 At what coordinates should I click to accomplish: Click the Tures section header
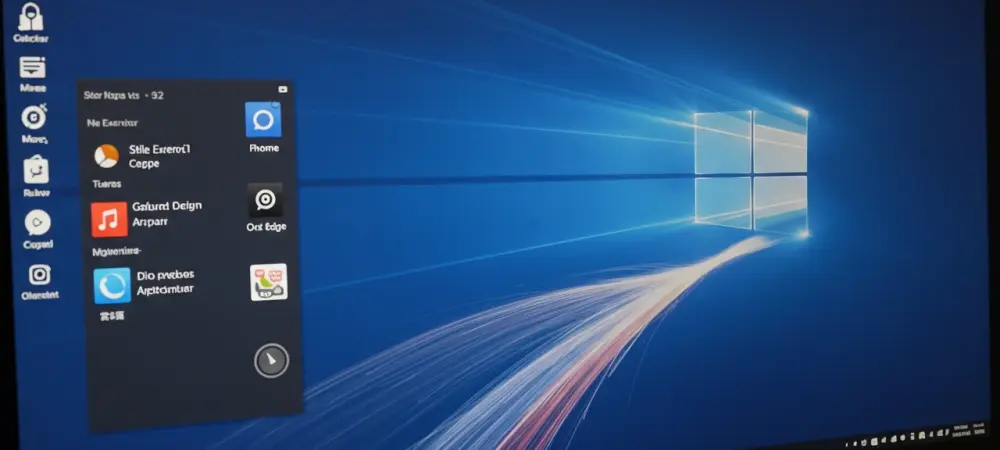(x=106, y=184)
